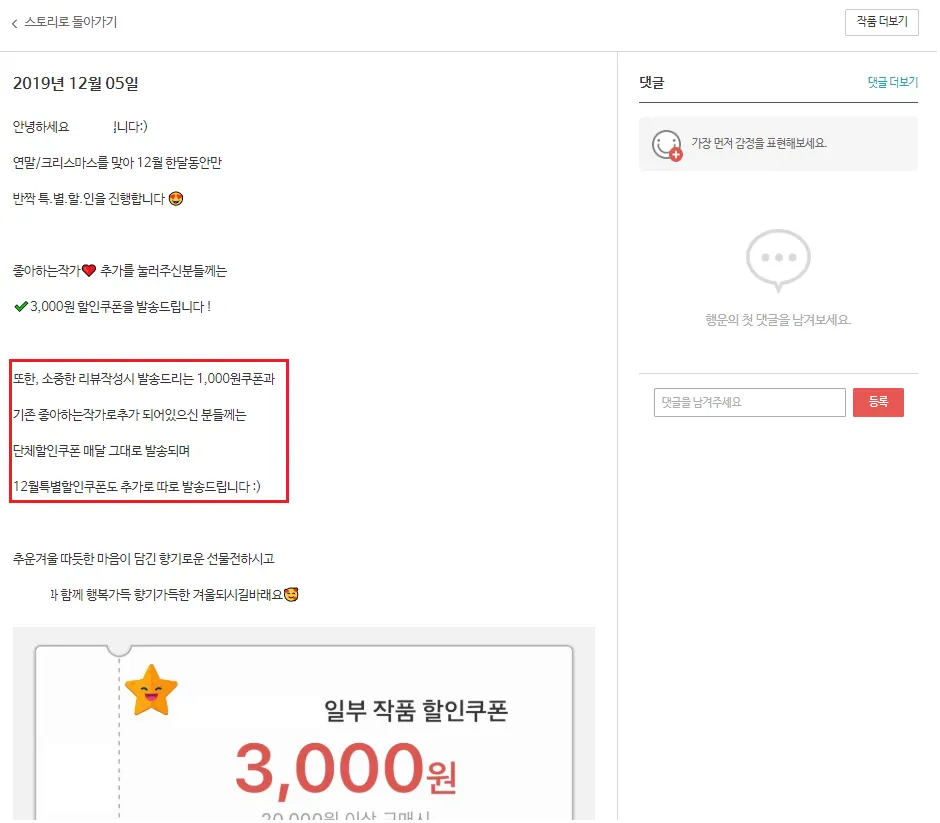Submit comment with the red 등록 button
This screenshot has height=823, width=940.
pyautogui.click(x=880, y=403)
